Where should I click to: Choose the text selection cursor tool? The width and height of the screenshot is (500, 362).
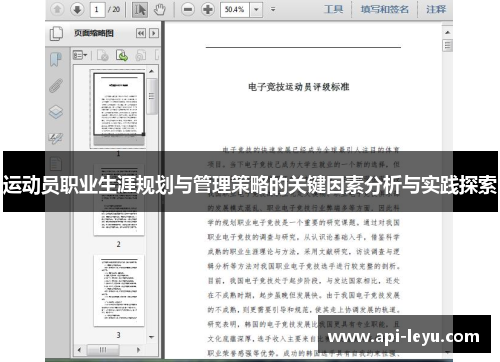[140, 9]
